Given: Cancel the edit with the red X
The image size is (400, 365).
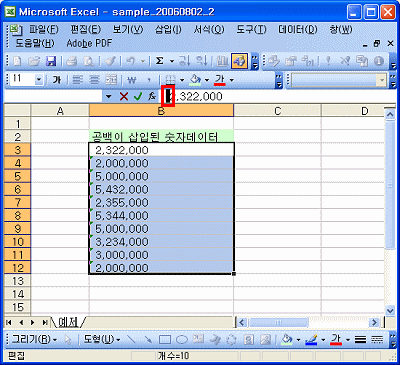Looking at the screenshot, I should pos(124,97).
